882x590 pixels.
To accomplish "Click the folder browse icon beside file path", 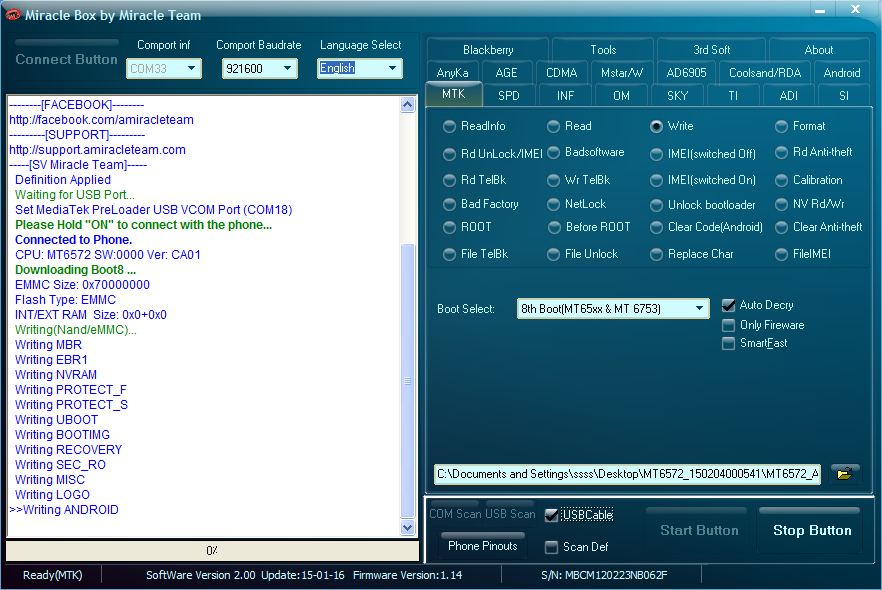I will click(x=845, y=474).
